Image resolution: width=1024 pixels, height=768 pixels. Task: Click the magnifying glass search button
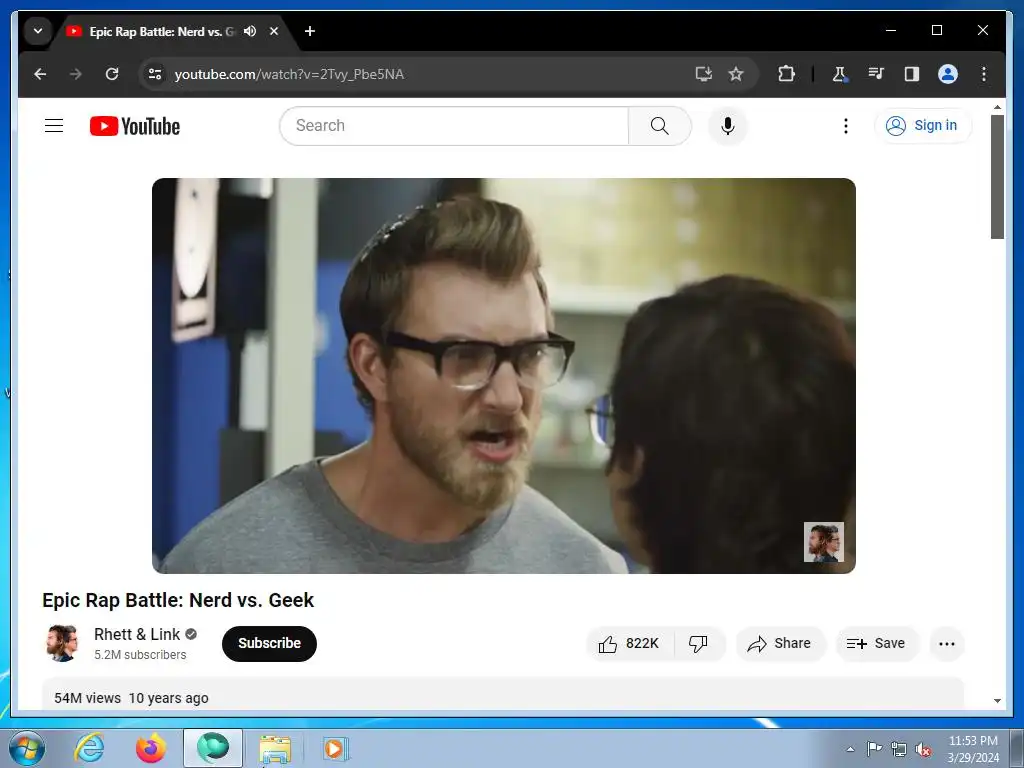(660, 125)
